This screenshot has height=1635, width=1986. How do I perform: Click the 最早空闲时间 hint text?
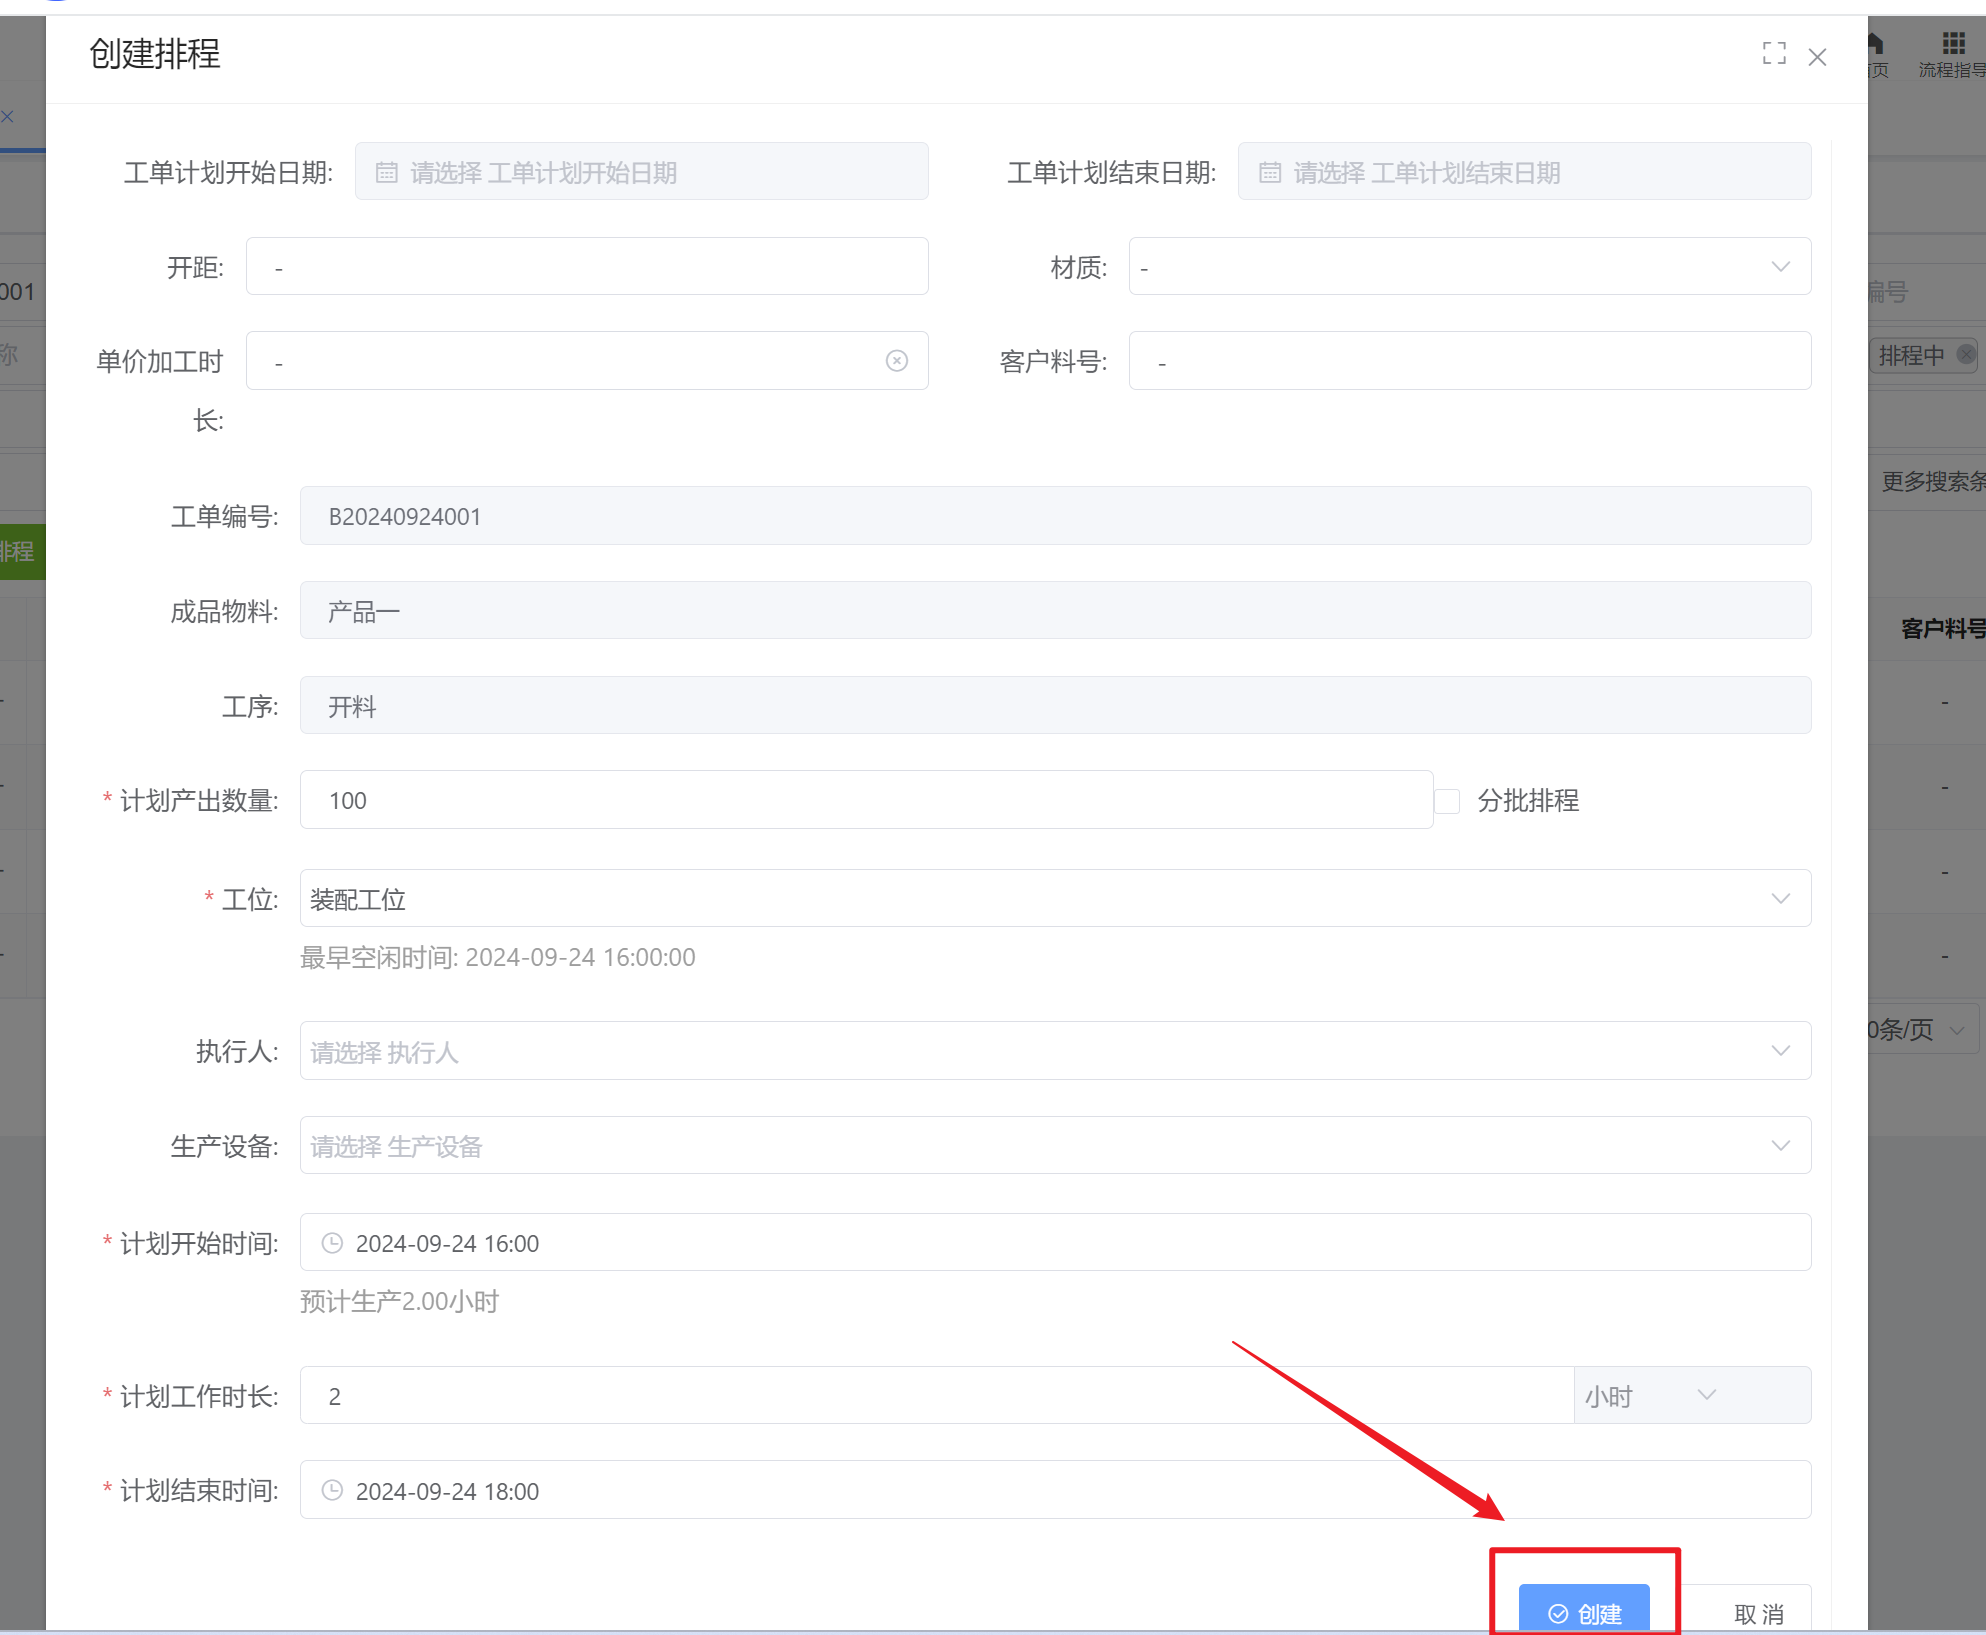498,957
